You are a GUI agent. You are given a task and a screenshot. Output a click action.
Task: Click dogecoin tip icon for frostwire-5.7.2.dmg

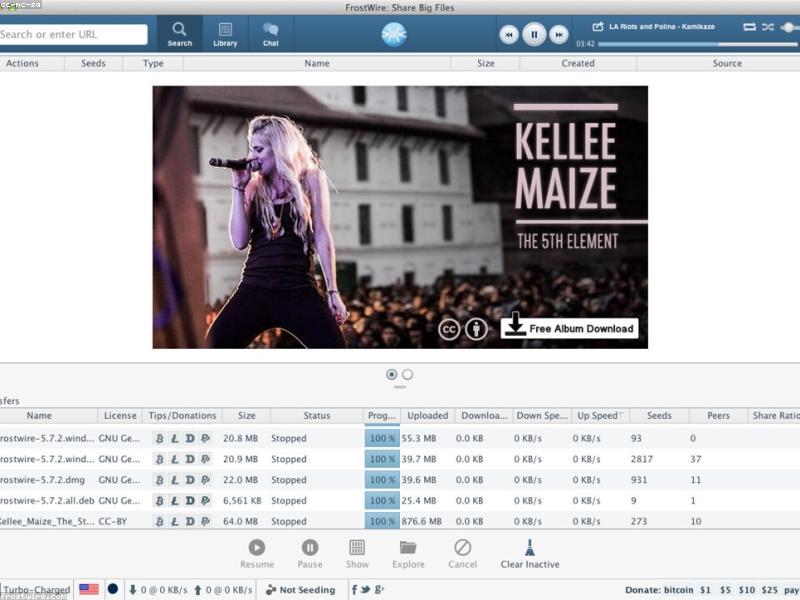click(x=190, y=480)
